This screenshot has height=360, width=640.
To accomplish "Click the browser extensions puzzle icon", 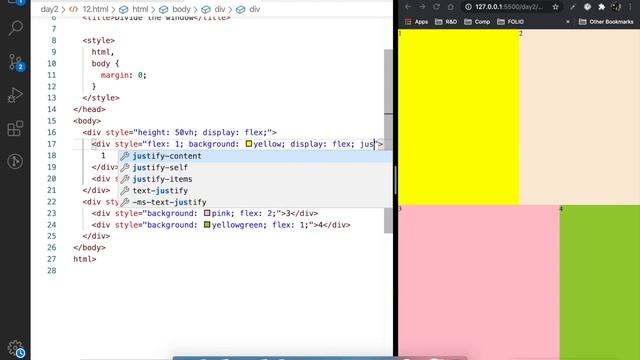I will 602,7.
